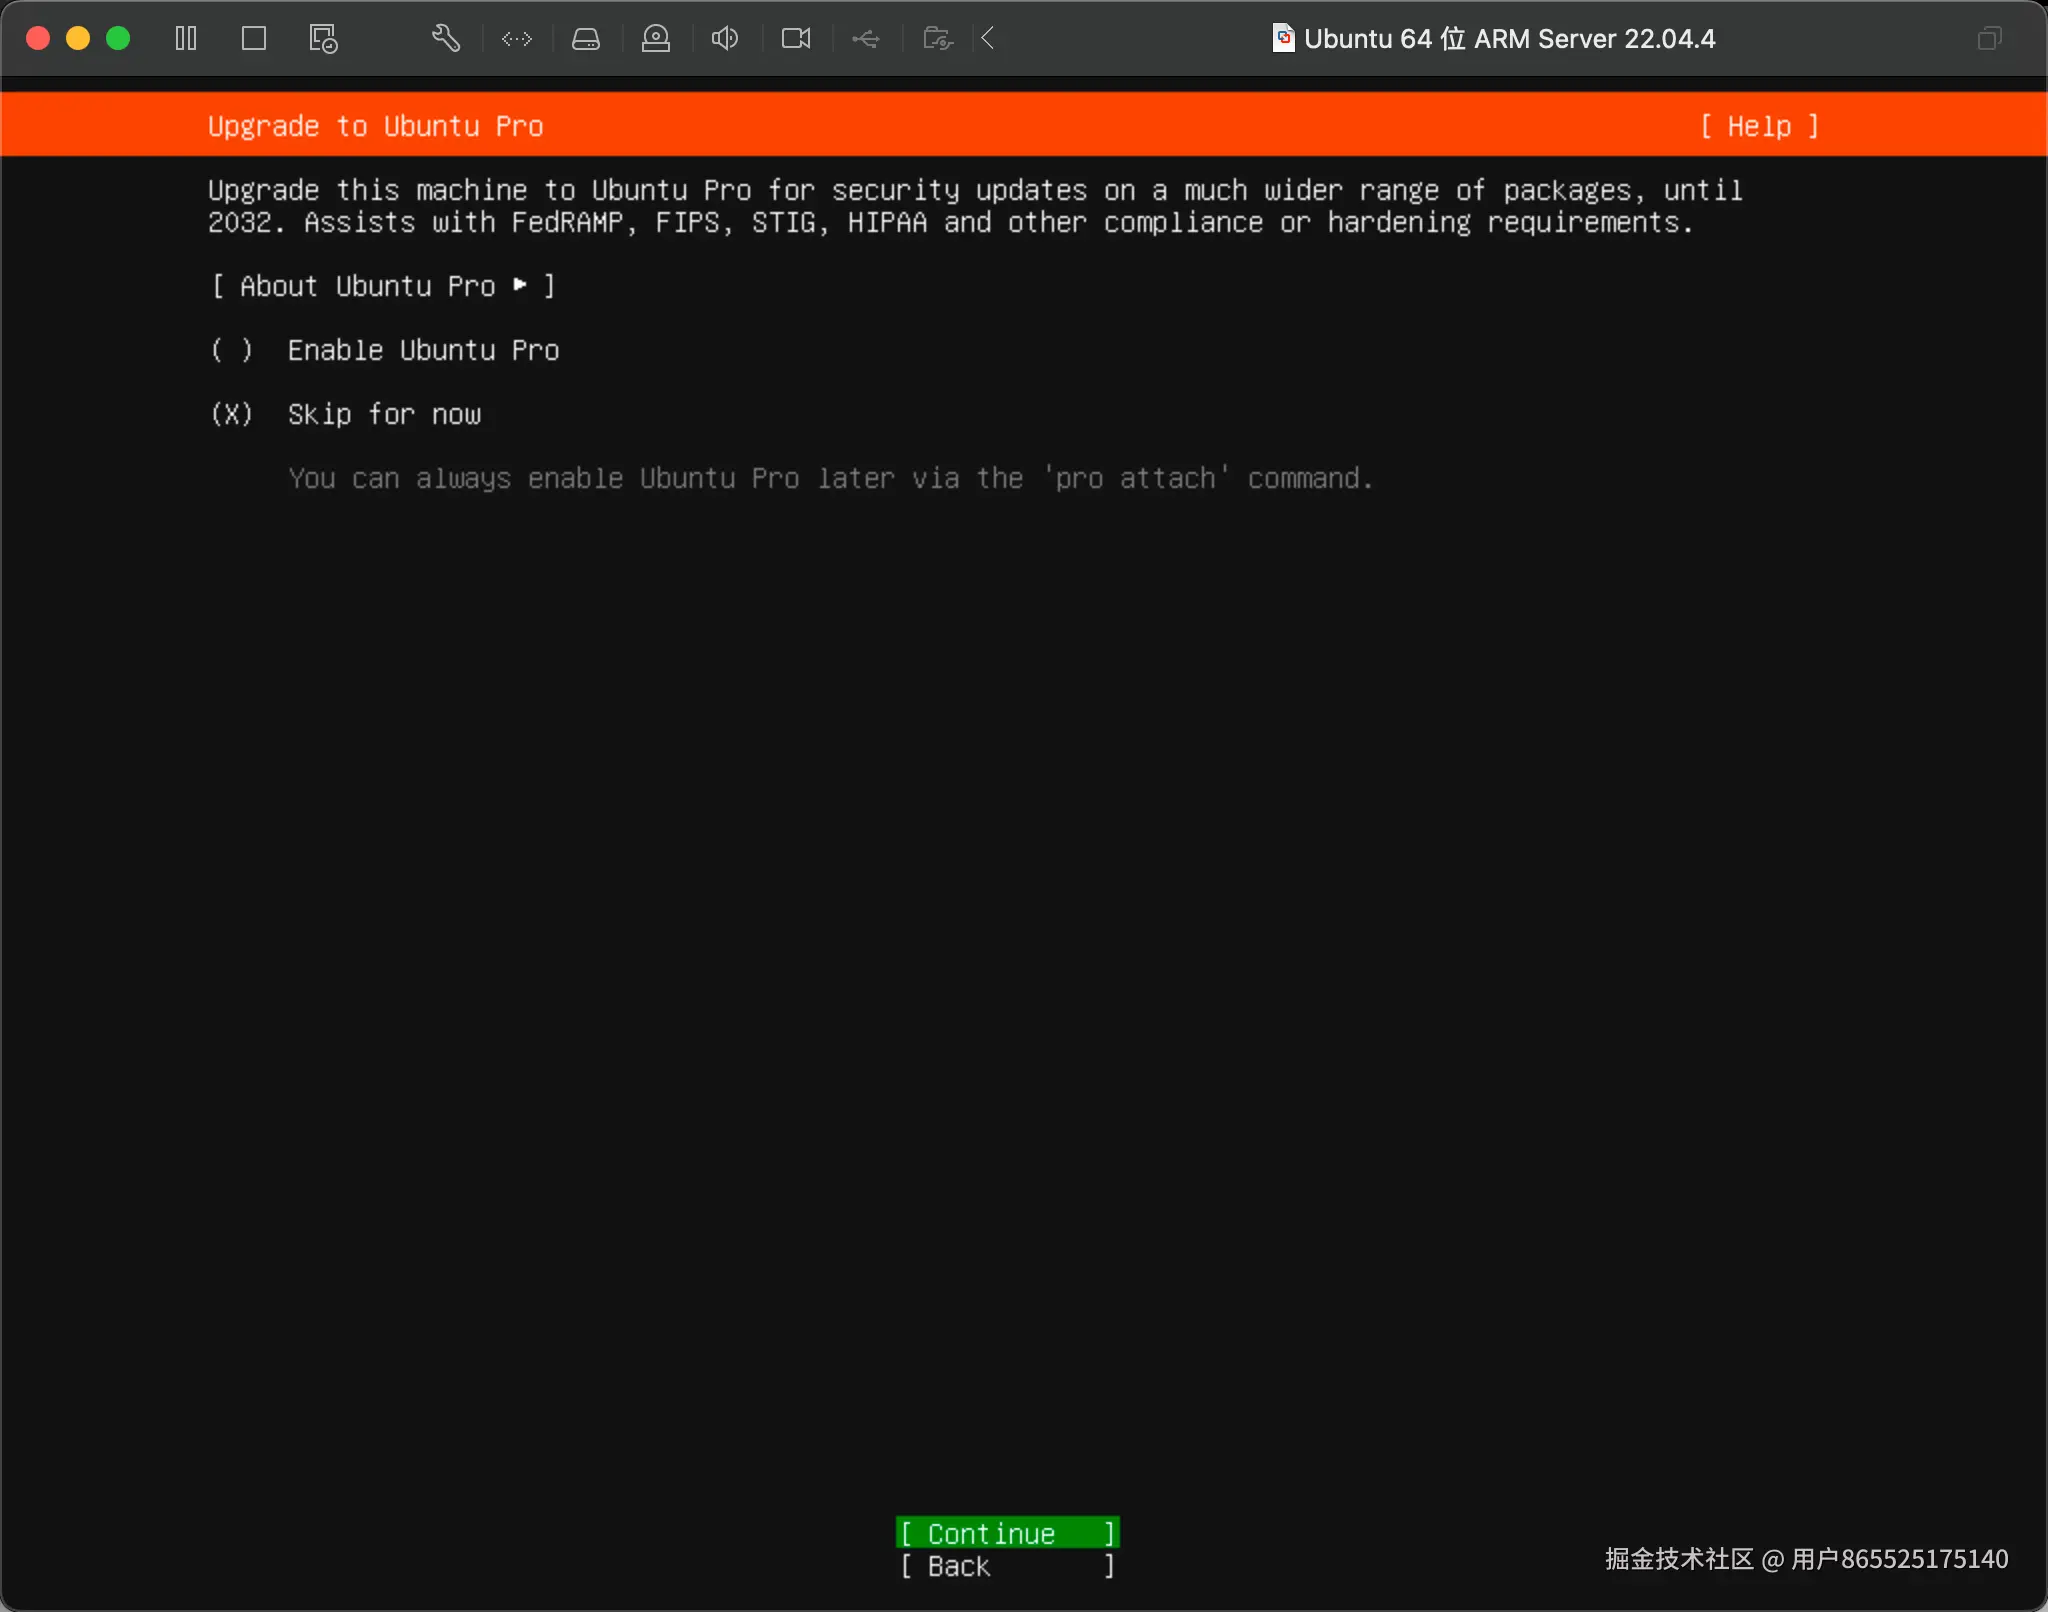The height and width of the screenshot is (1612, 2048).
Task: Click the USB devices icon
Action: tap(866, 39)
